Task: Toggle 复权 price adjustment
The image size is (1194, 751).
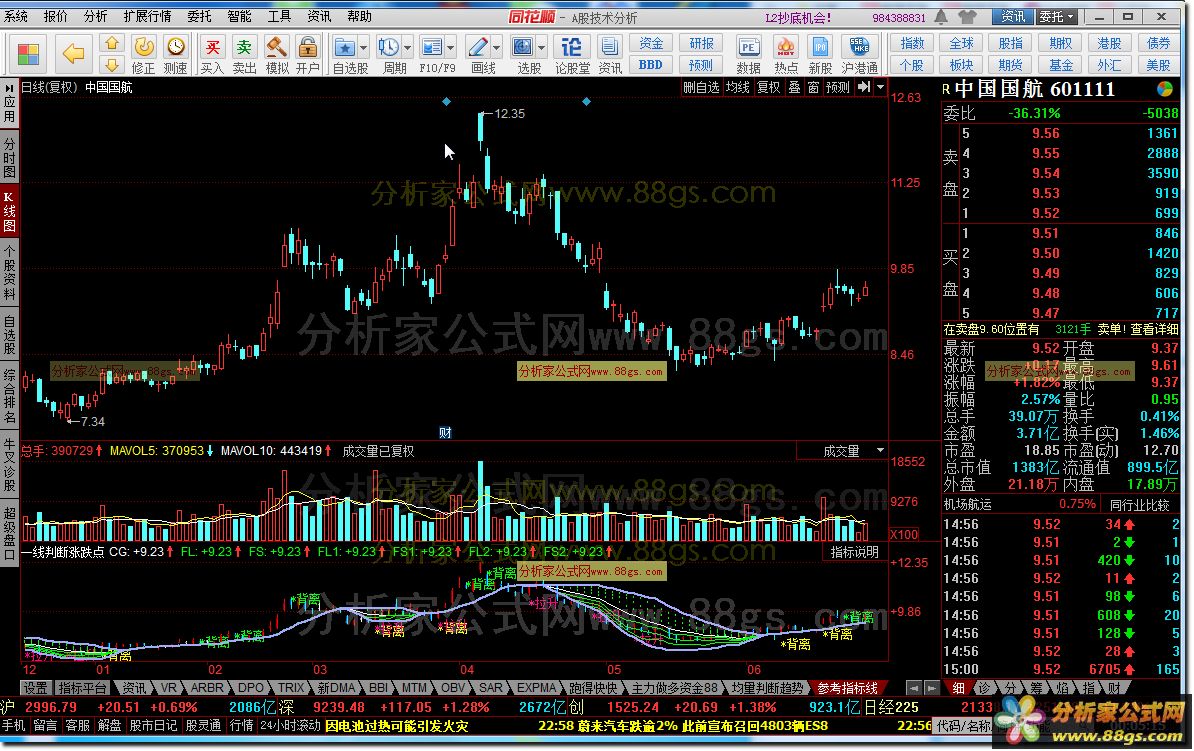Action: (768, 88)
